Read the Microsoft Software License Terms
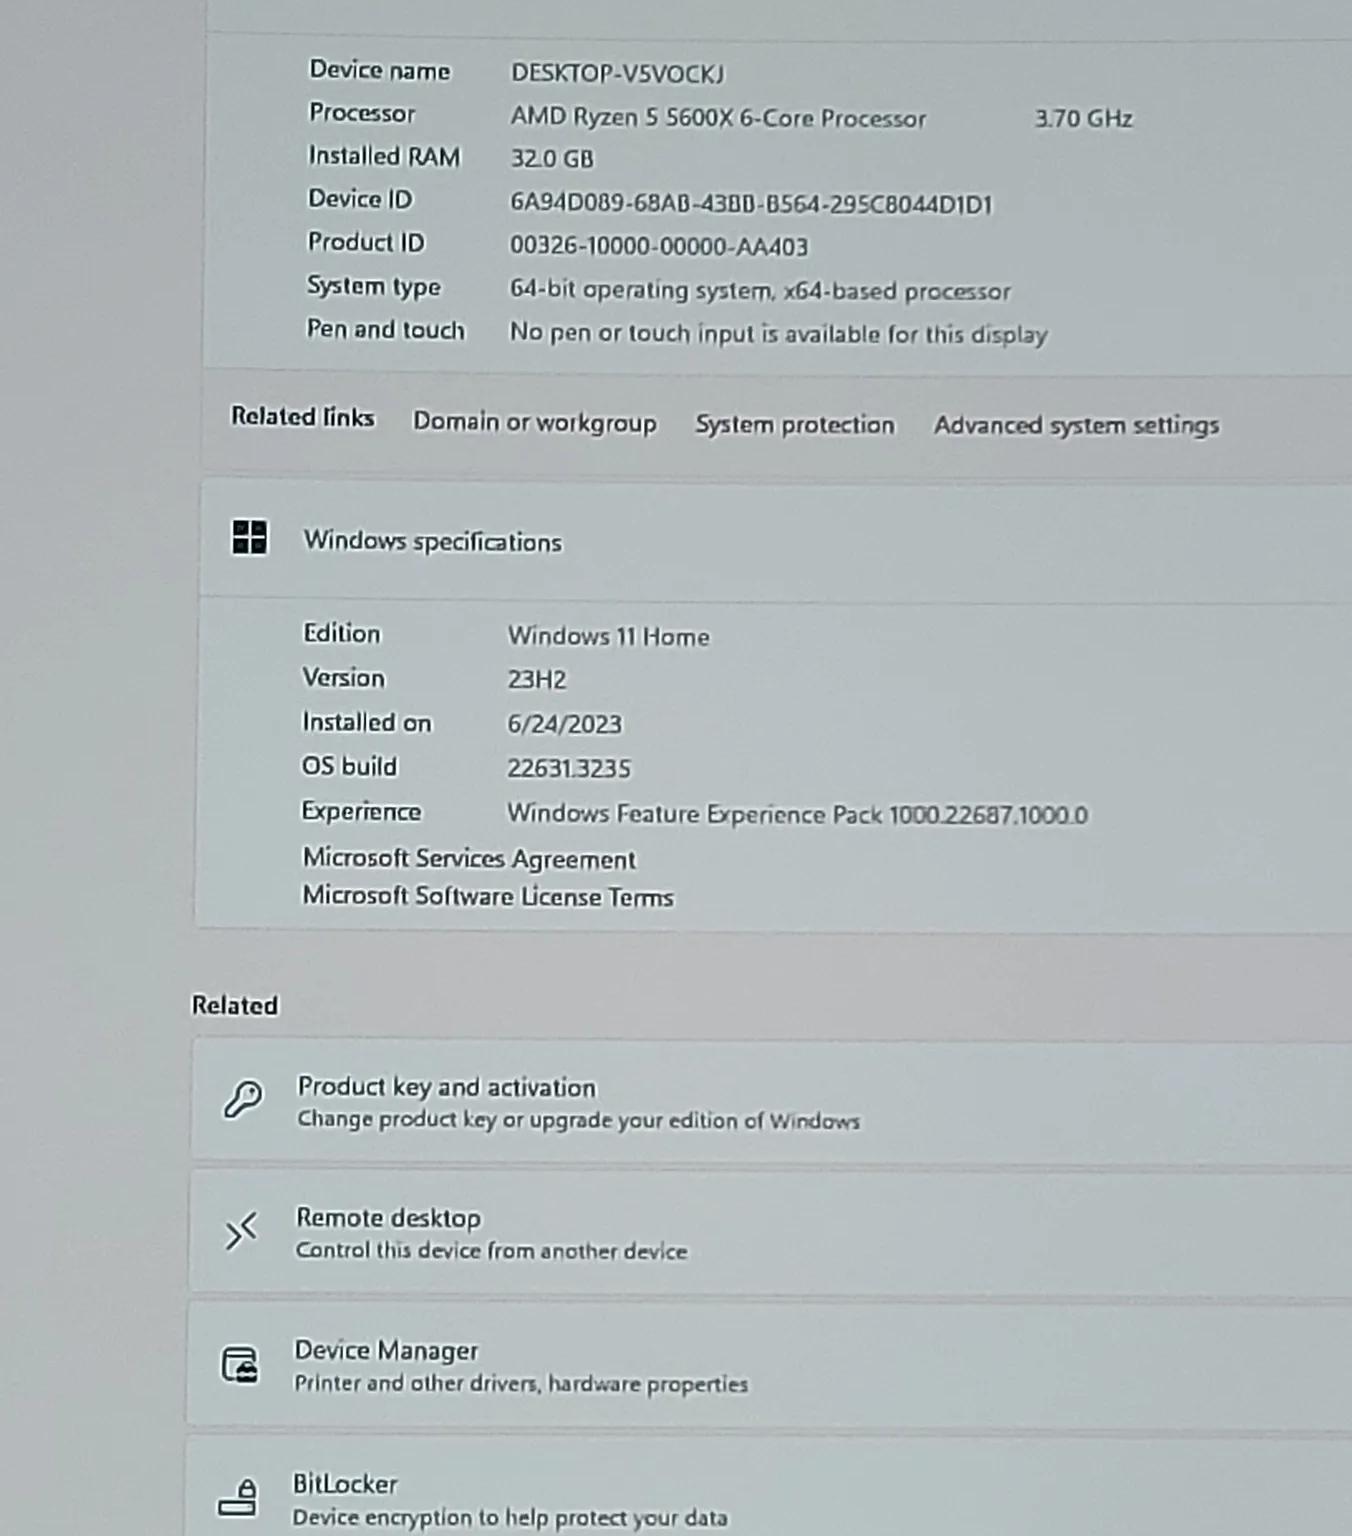1352x1536 pixels. 486,897
